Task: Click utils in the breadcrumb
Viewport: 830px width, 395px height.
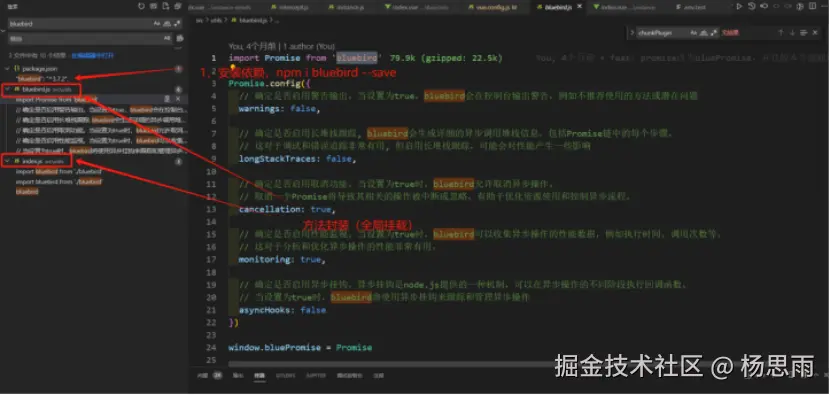Action: [216, 20]
